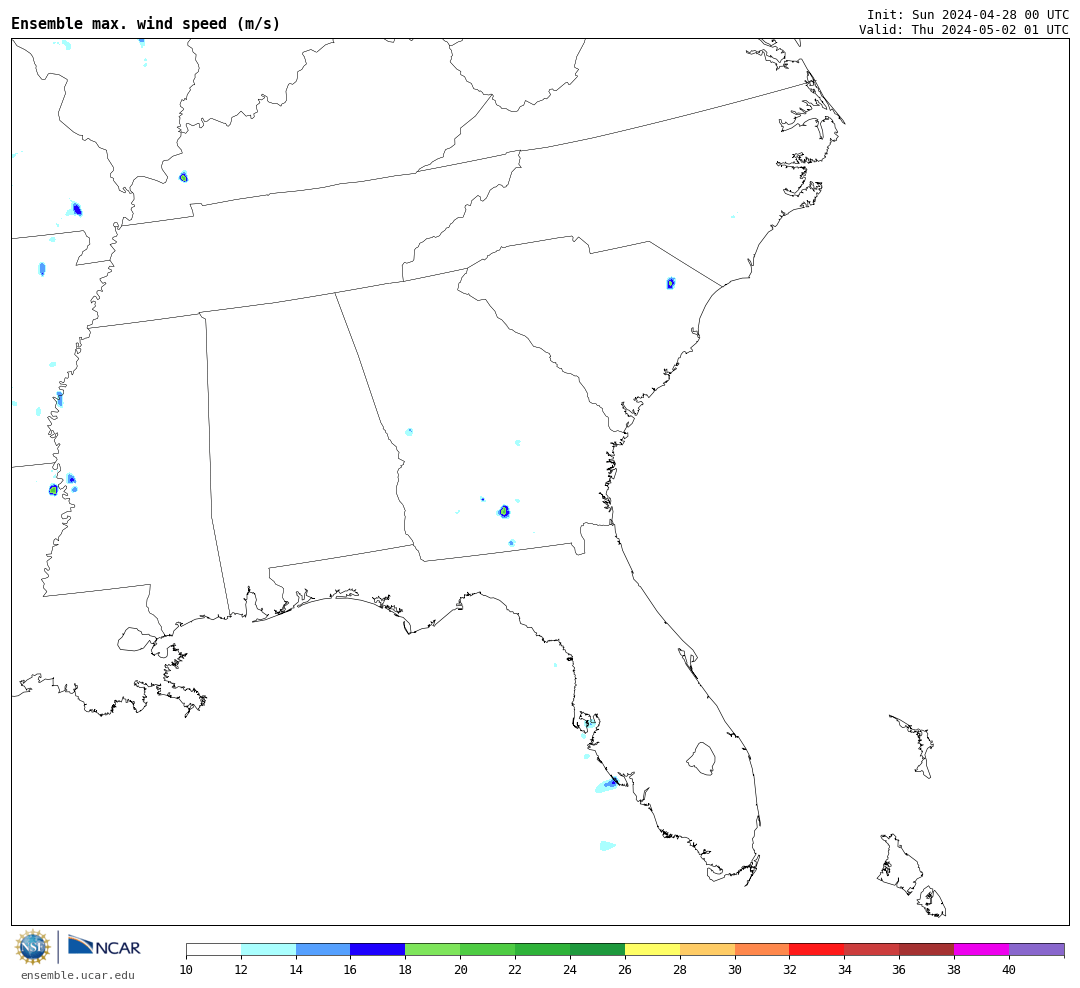Image resolution: width=1080 pixels, height=988 pixels.
Task: Select the purple above-40 colorbar segment
Action: pyautogui.click(x=1037, y=949)
